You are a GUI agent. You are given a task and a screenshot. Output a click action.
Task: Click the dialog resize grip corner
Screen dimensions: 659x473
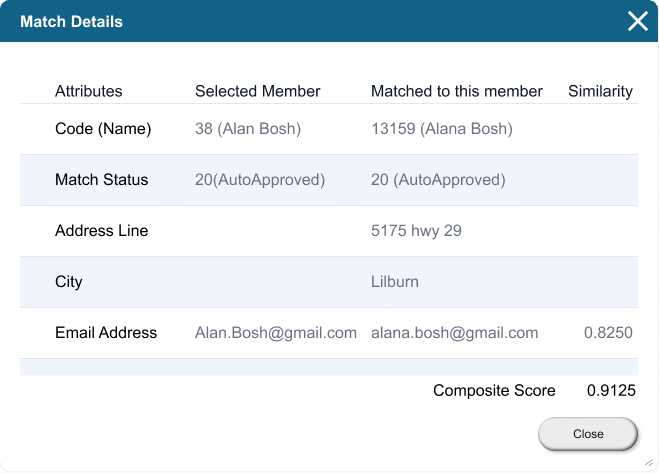coord(649,463)
